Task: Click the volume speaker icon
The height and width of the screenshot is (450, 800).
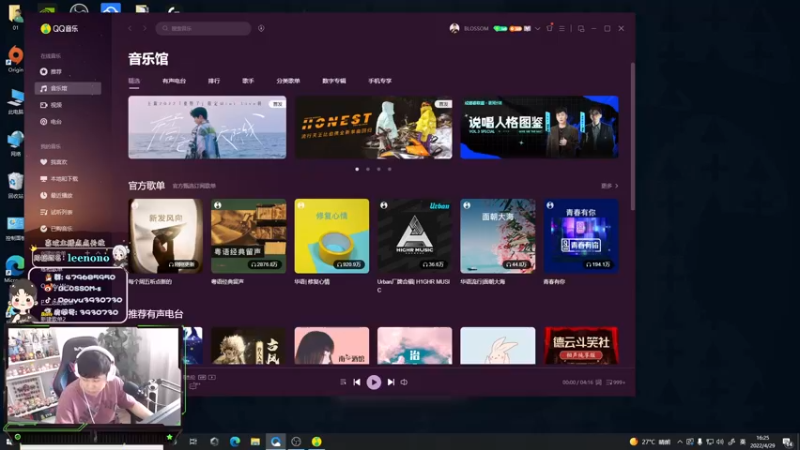Action: [x=404, y=382]
